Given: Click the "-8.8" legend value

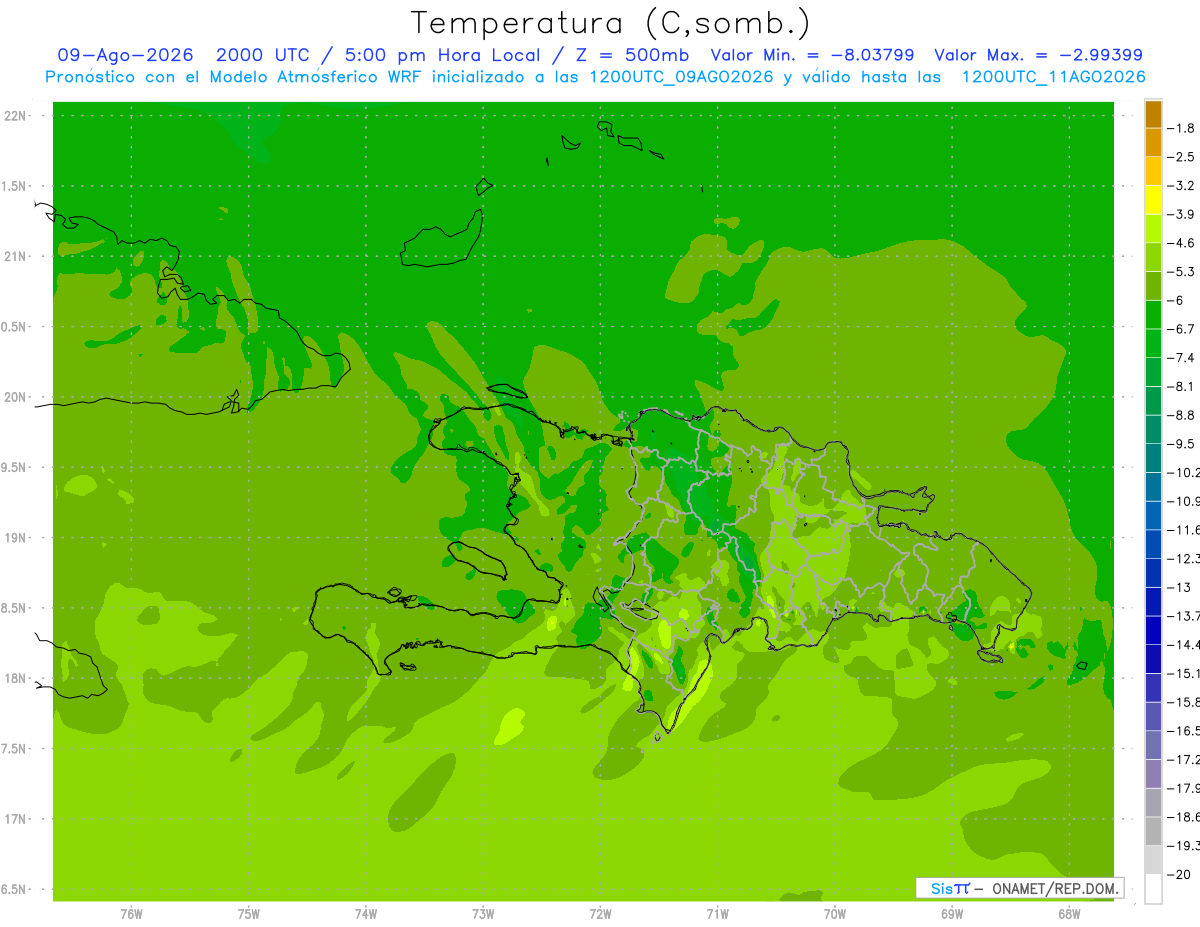Looking at the screenshot, I should point(1182,415).
